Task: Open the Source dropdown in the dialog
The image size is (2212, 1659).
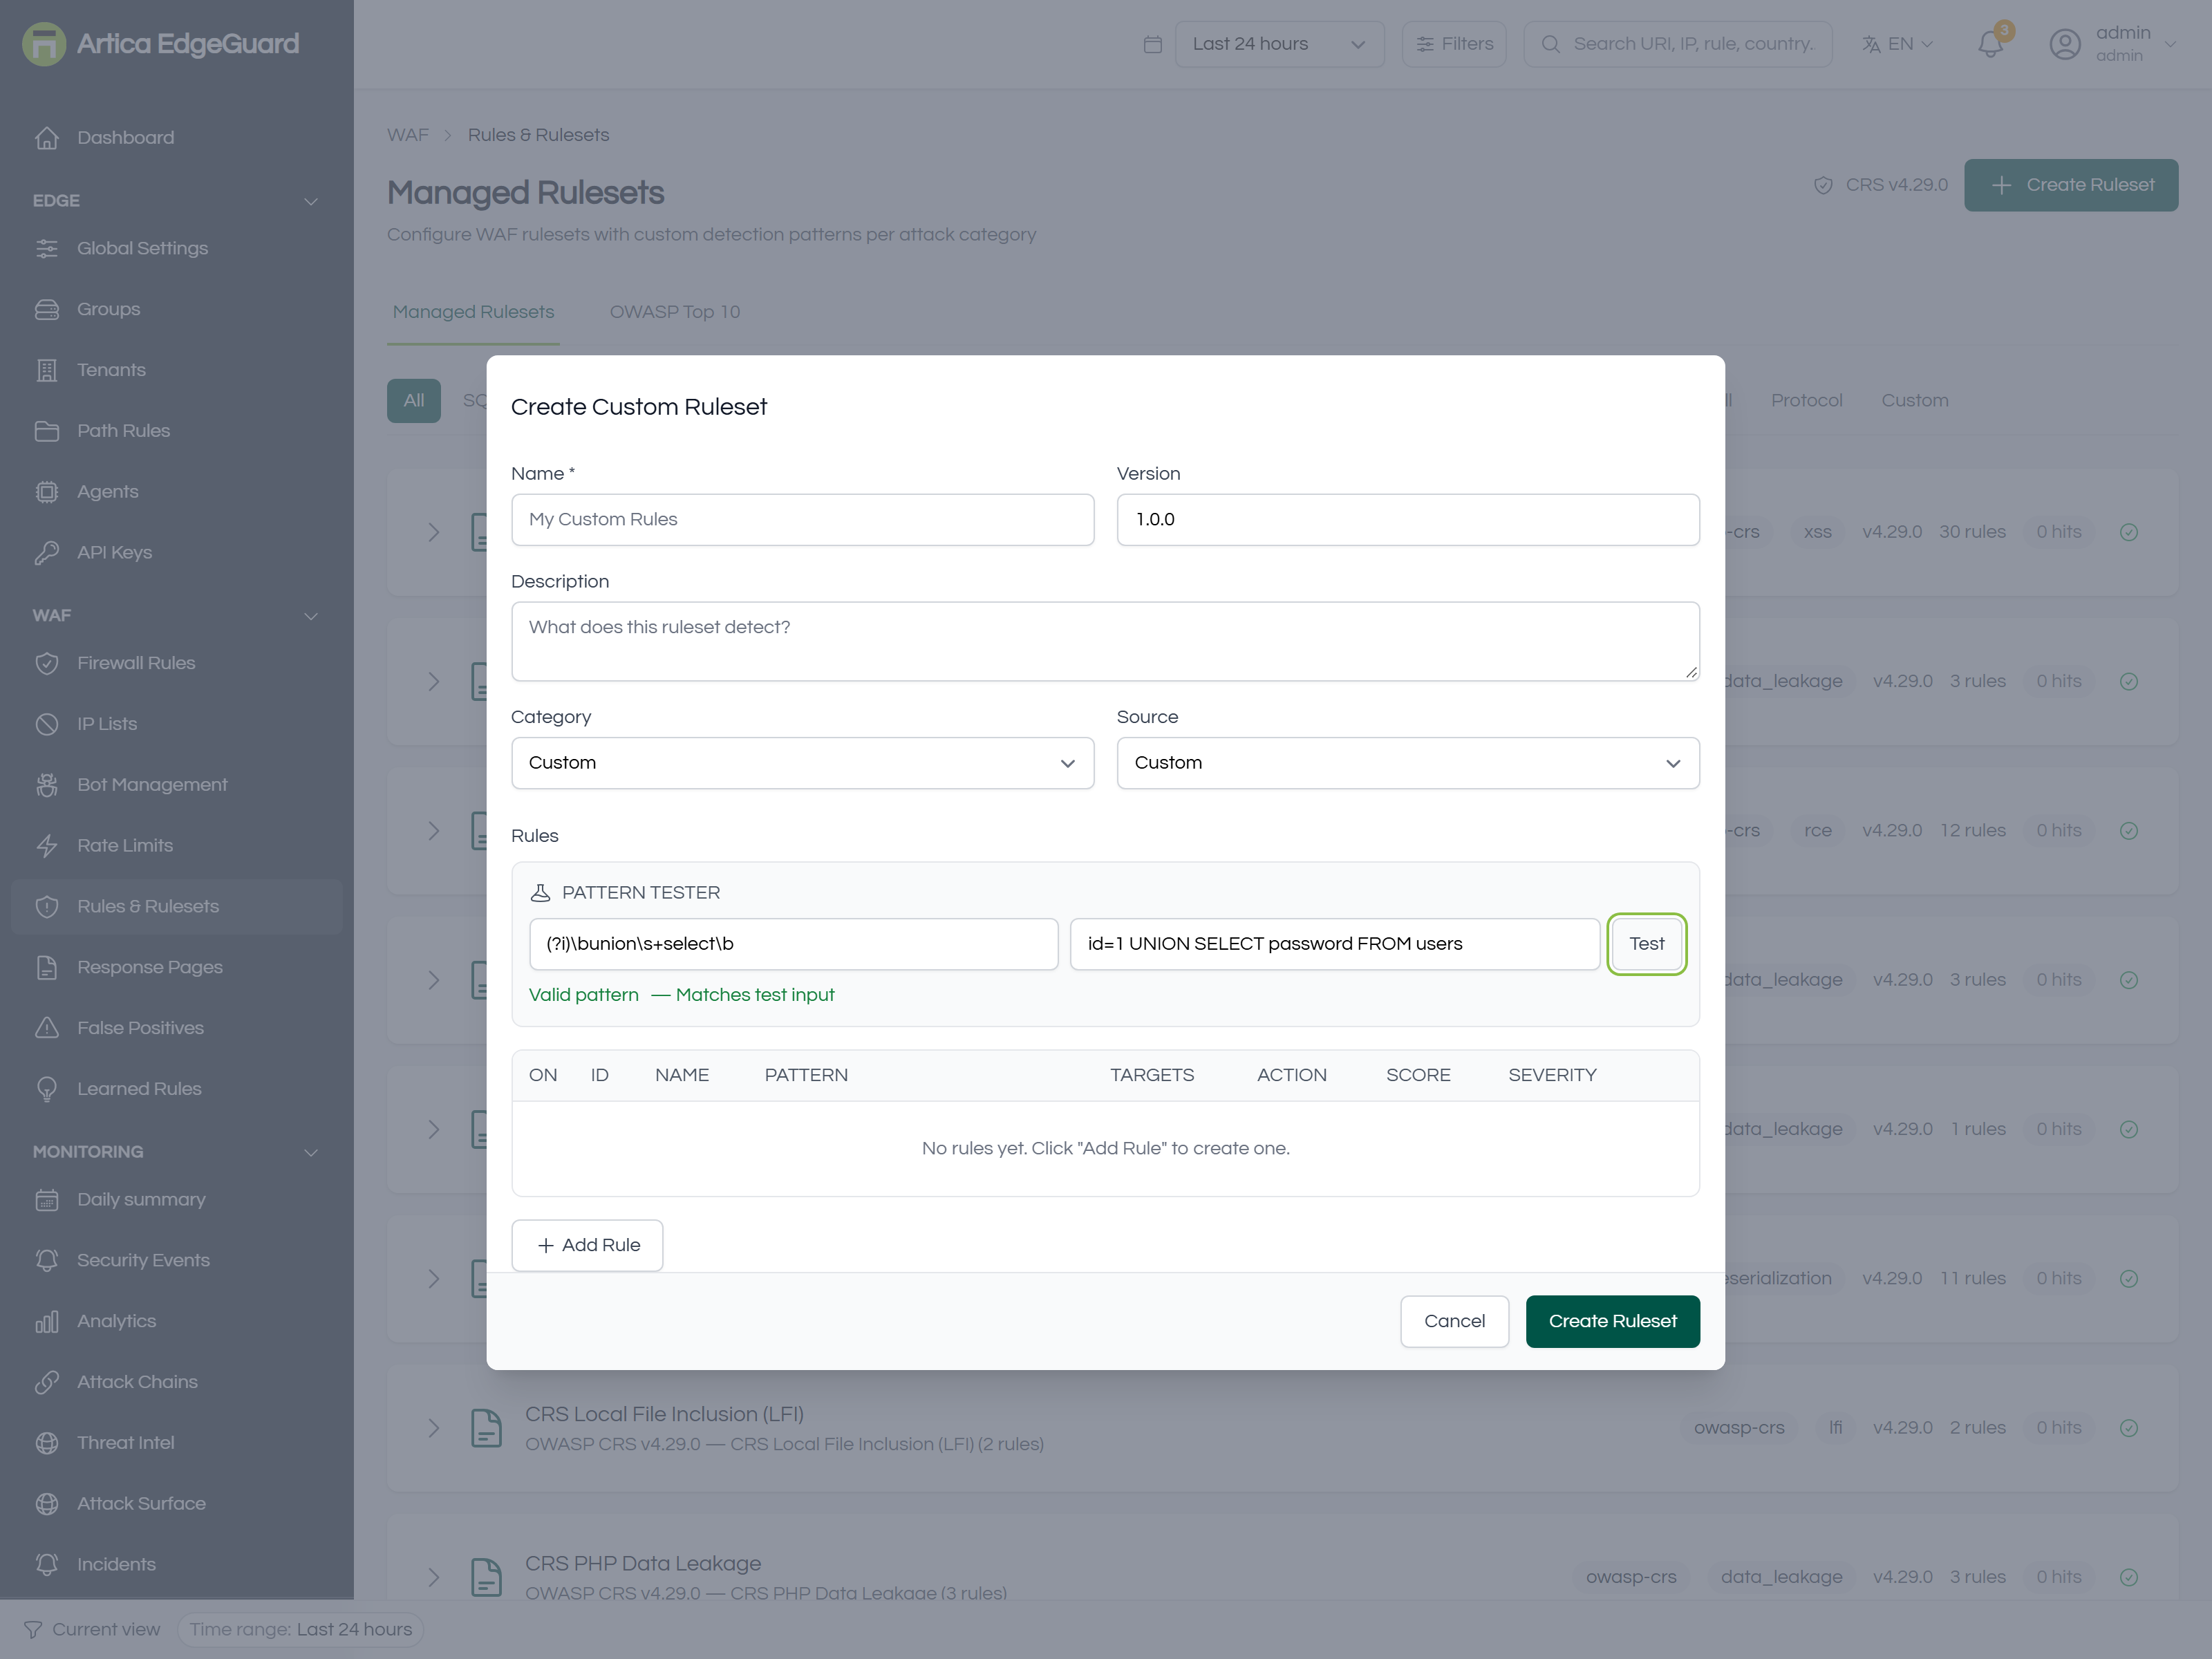Action: point(1407,763)
